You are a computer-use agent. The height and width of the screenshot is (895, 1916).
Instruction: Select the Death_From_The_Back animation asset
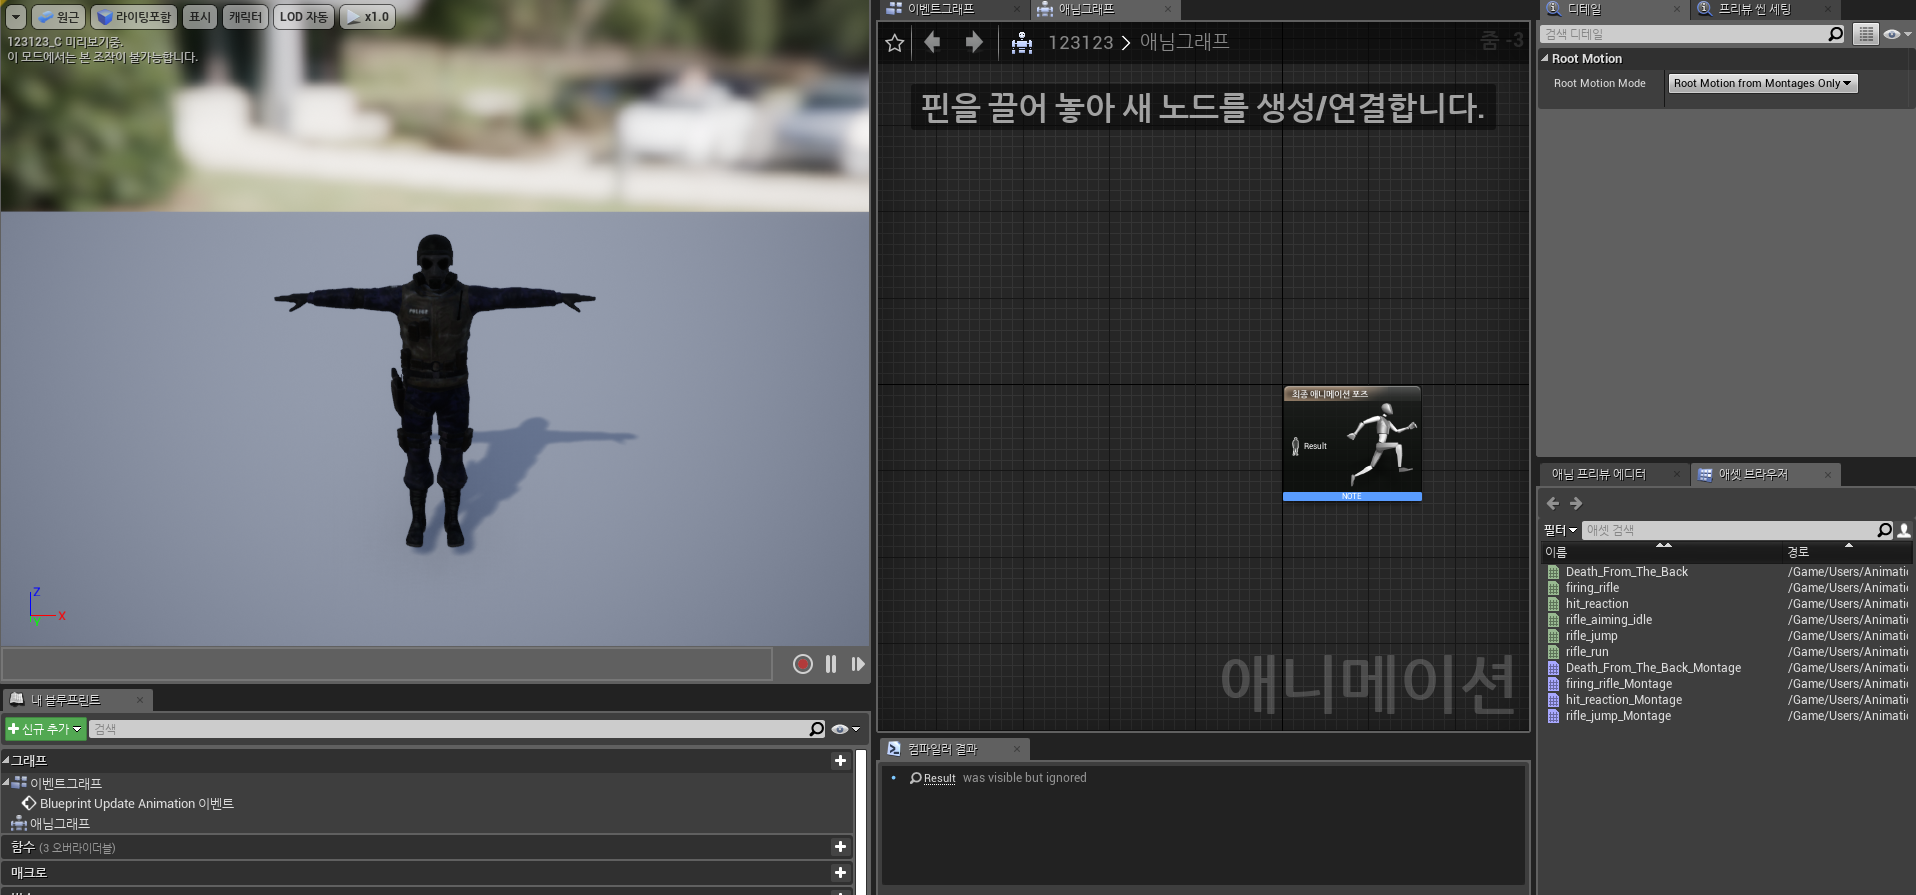coord(1626,572)
